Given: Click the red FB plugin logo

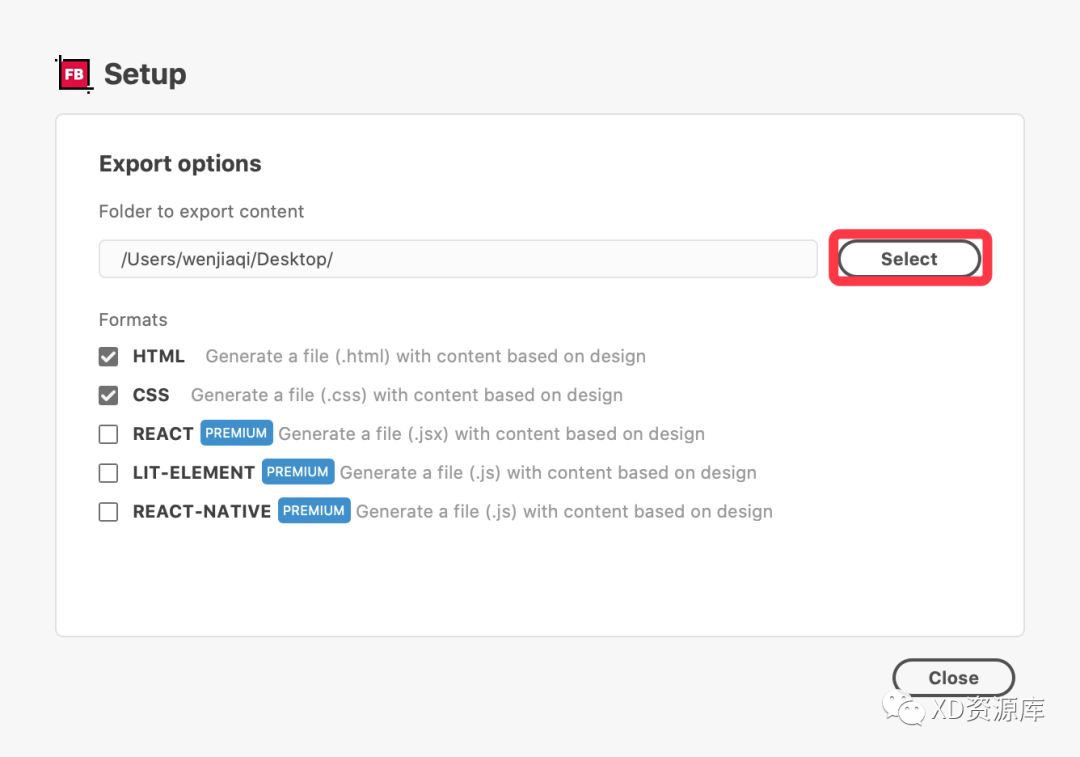Looking at the screenshot, I should point(74,74).
